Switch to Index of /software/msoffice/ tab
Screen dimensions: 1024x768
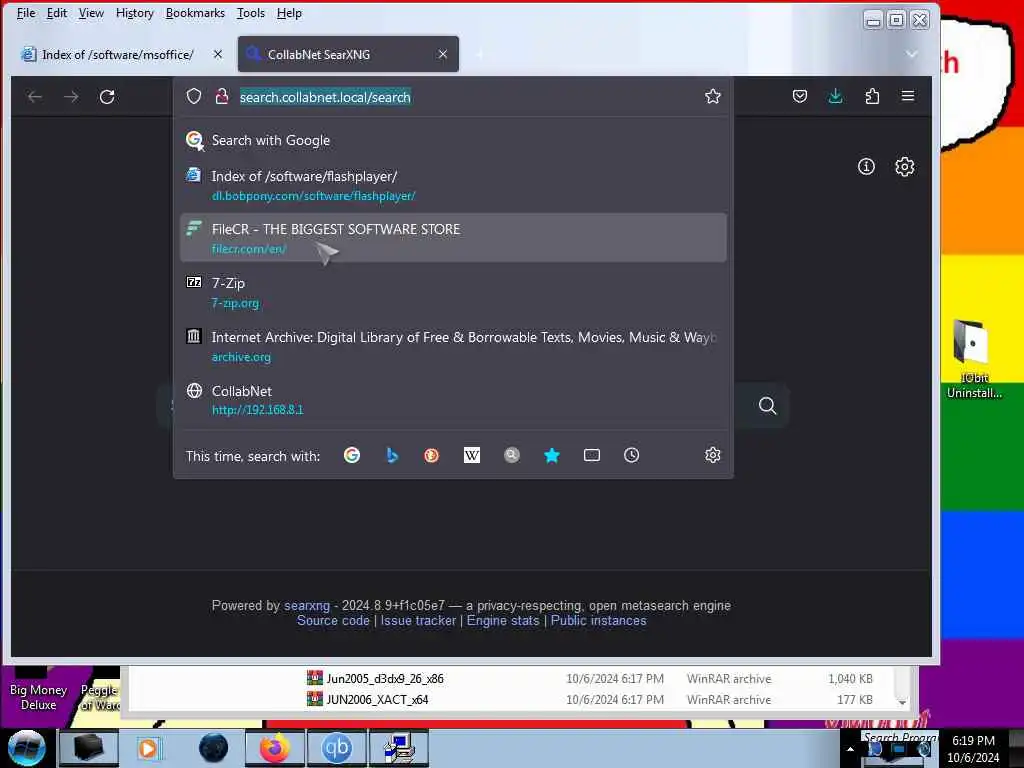(118, 55)
